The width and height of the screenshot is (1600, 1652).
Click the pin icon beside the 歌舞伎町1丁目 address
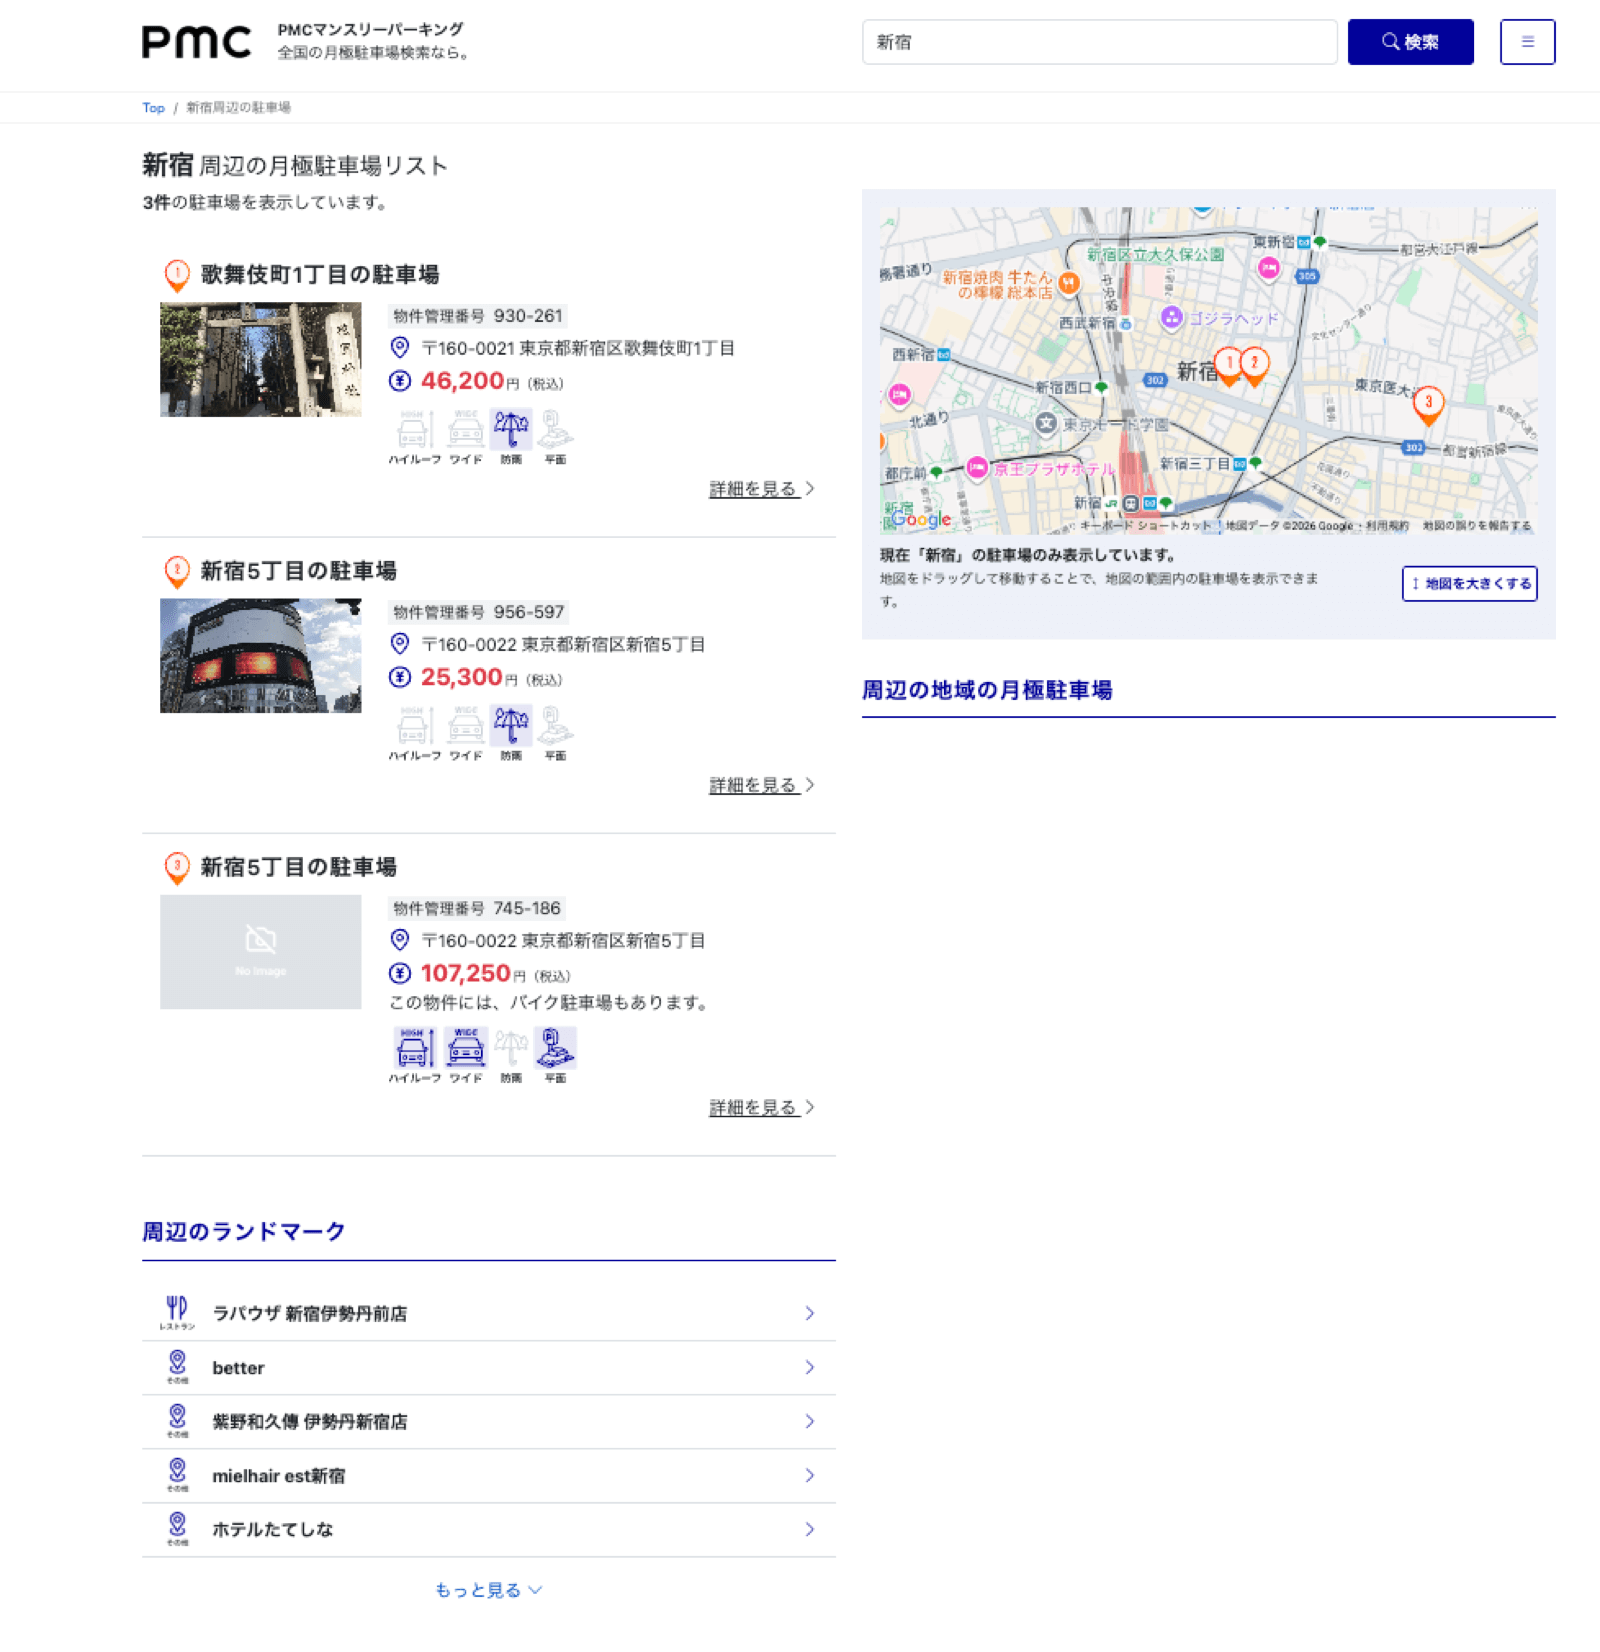coord(399,349)
